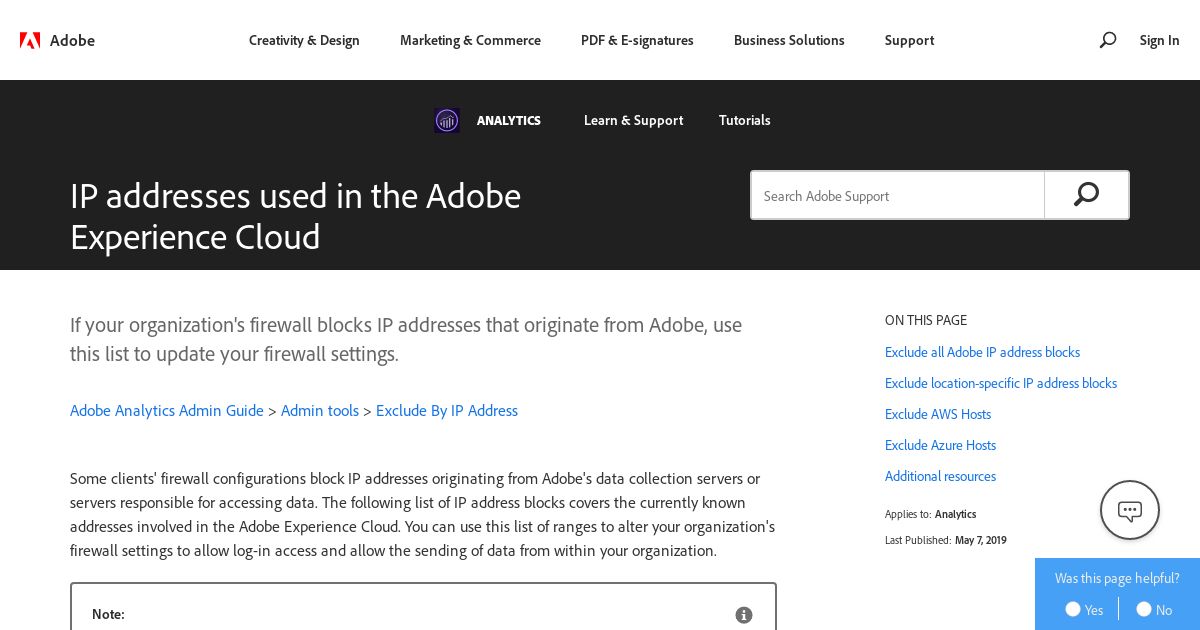Click the Was this page helpful? text
Image resolution: width=1200 pixels, height=630 pixels.
pos(1117,578)
